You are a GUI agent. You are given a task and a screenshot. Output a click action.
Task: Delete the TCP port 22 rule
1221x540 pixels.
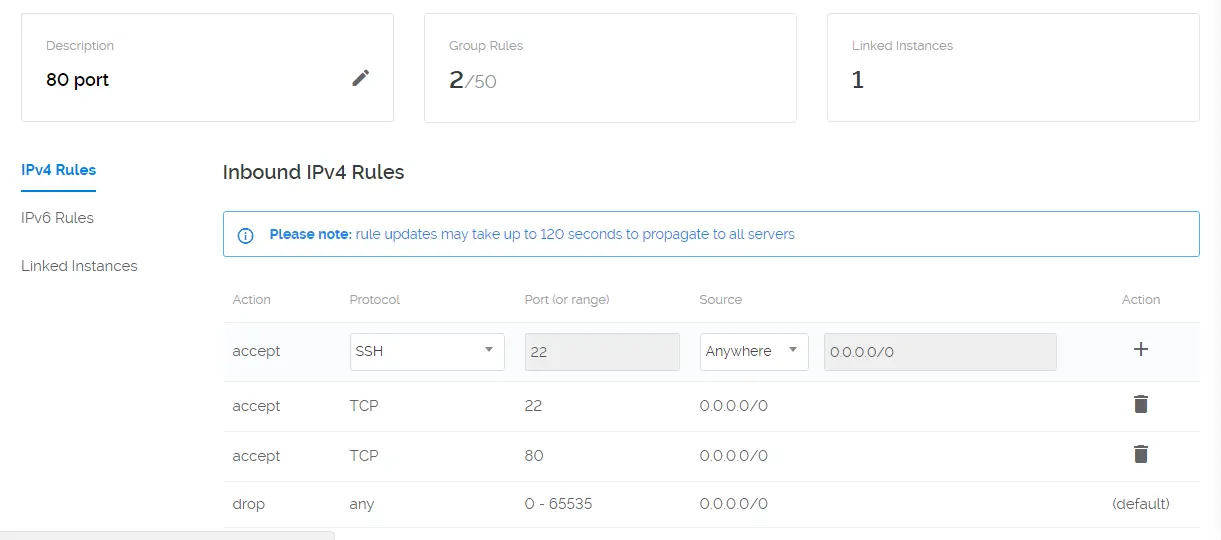(1141, 404)
